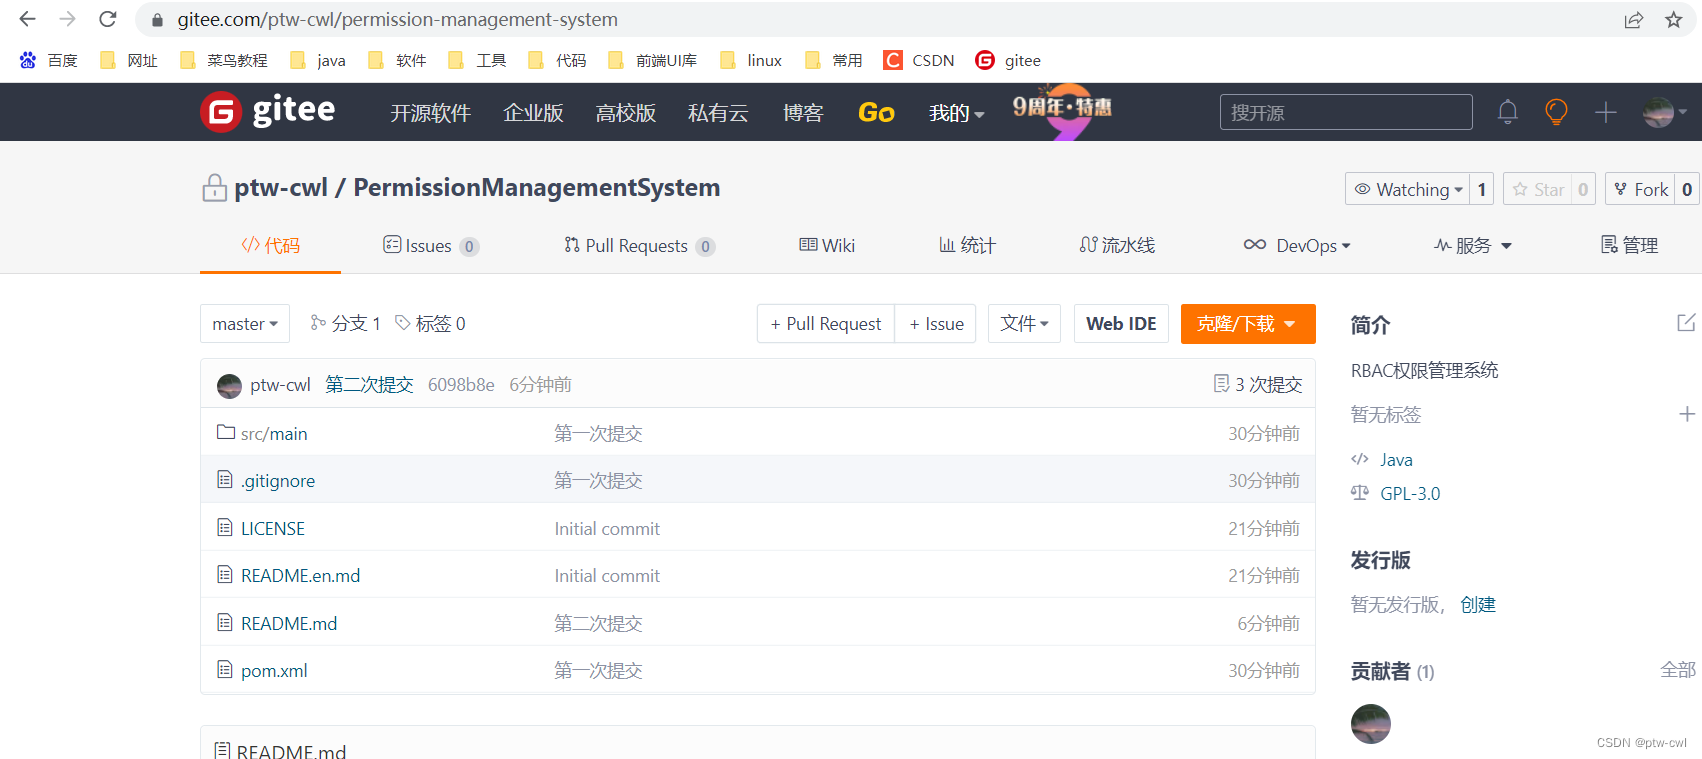Click the LICENSE file icon
This screenshot has width=1702, height=759.
click(225, 527)
